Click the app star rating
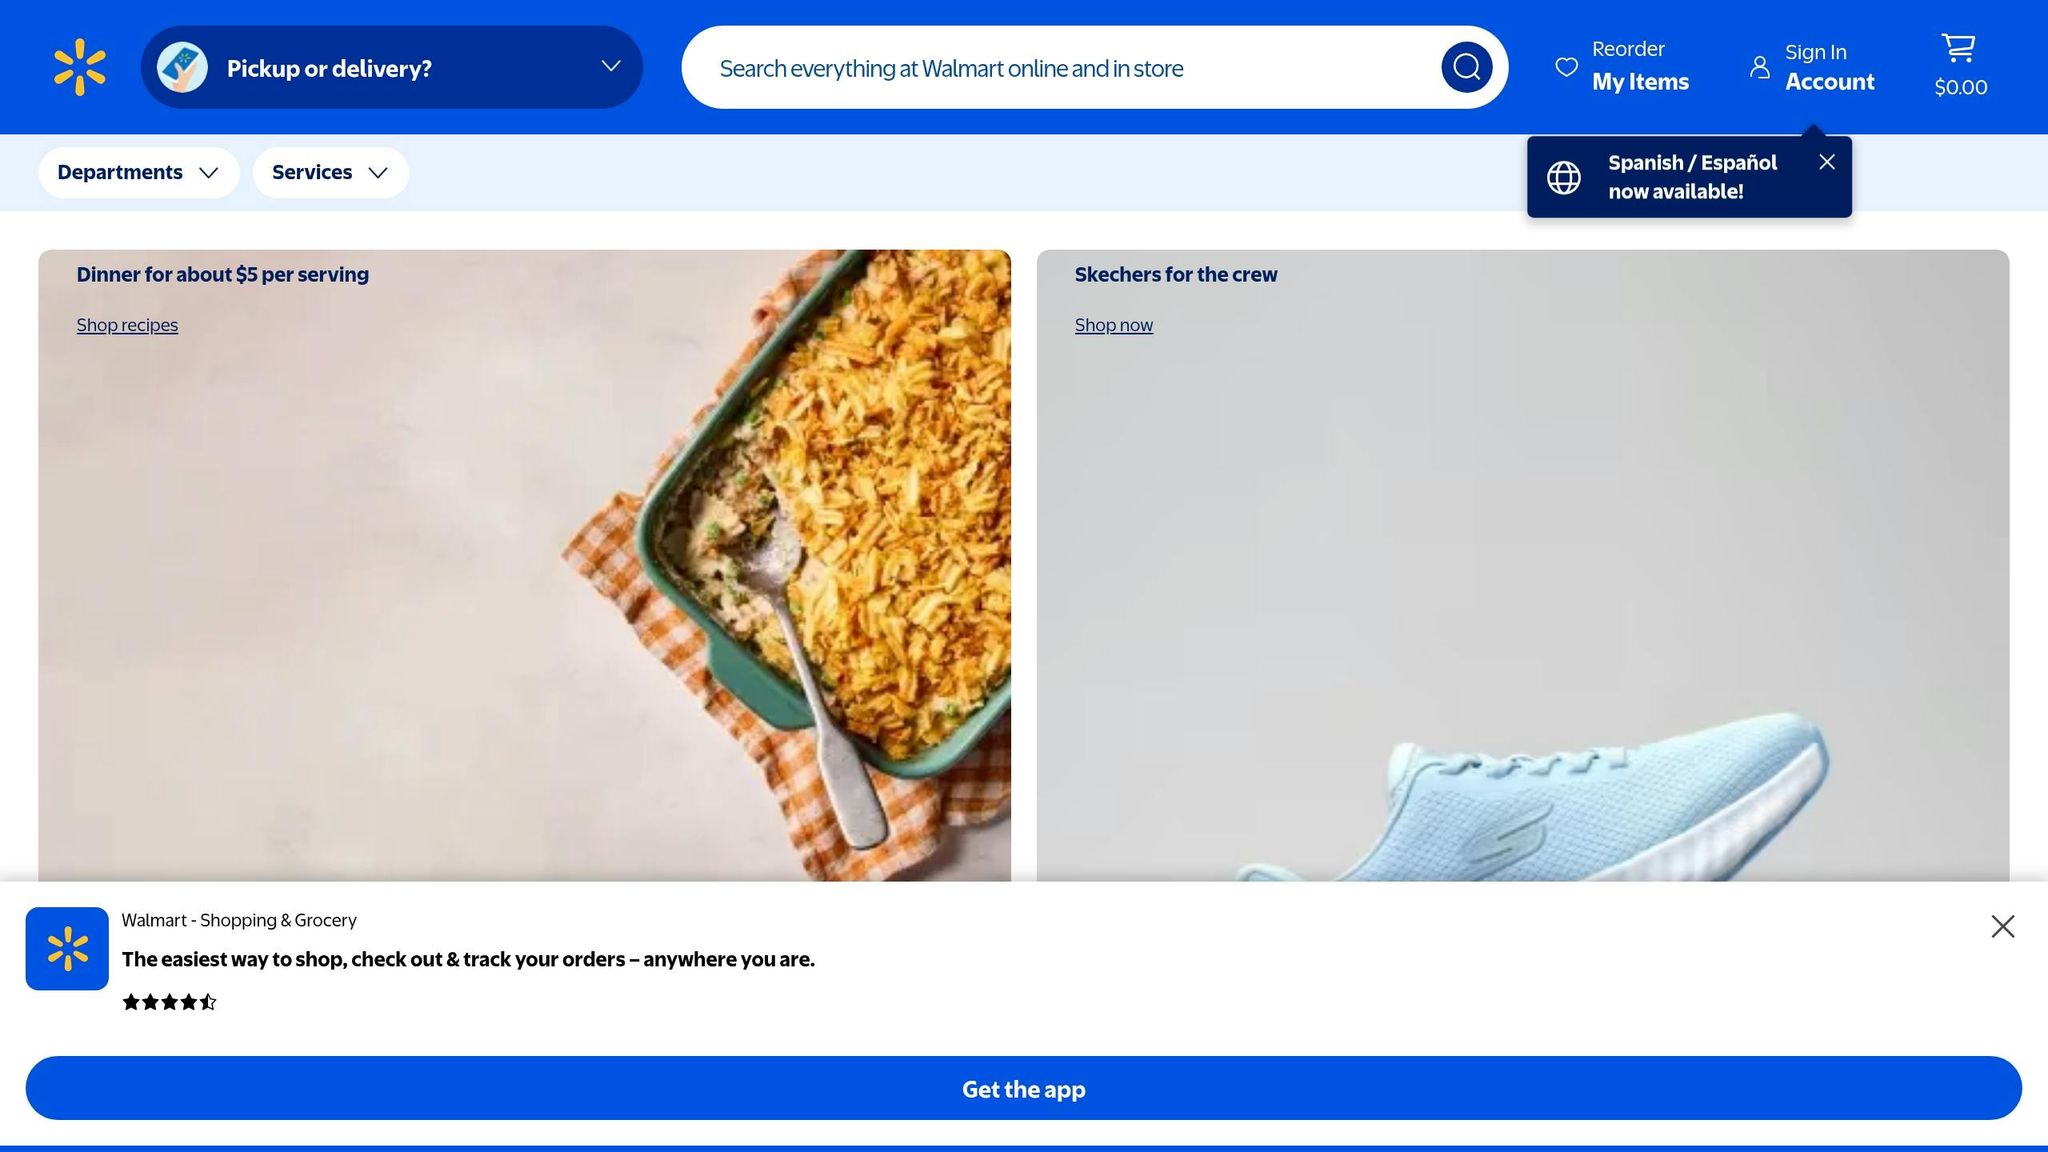 click(x=169, y=1002)
